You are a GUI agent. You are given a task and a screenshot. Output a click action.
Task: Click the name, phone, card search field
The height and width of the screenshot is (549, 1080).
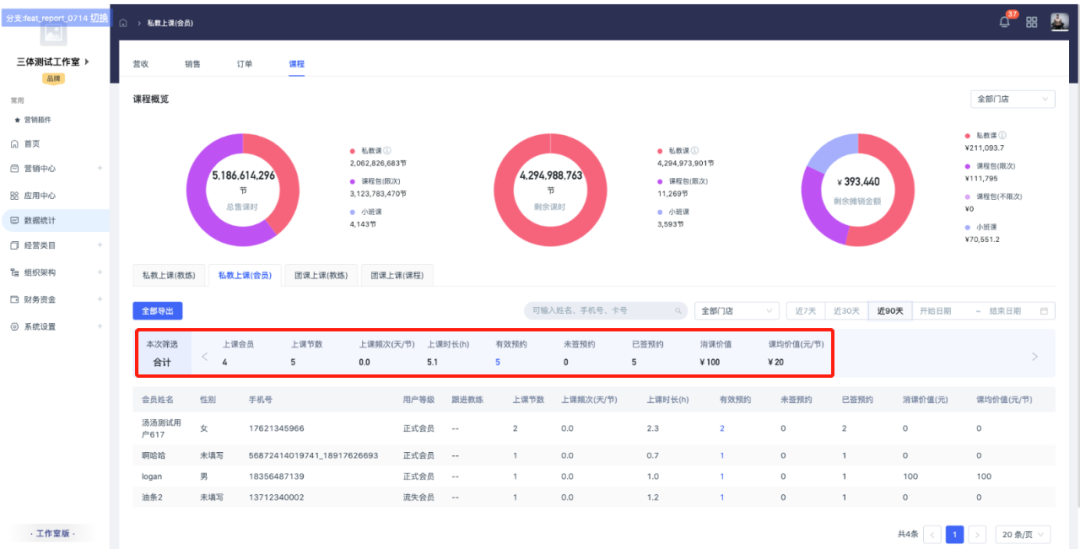[x=605, y=311]
